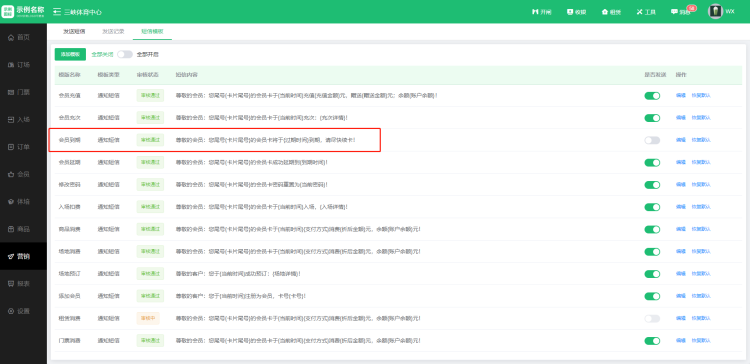Click 恢复默认 for the 修改密码 row
The width and height of the screenshot is (750, 364).
701,185
